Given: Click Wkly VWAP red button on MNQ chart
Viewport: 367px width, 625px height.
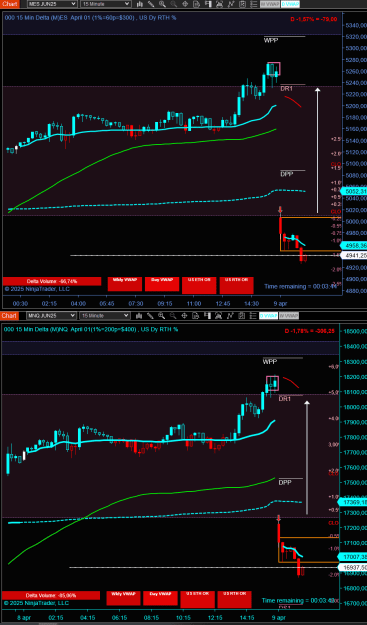Looking at the screenshot, I should point(124,598).
